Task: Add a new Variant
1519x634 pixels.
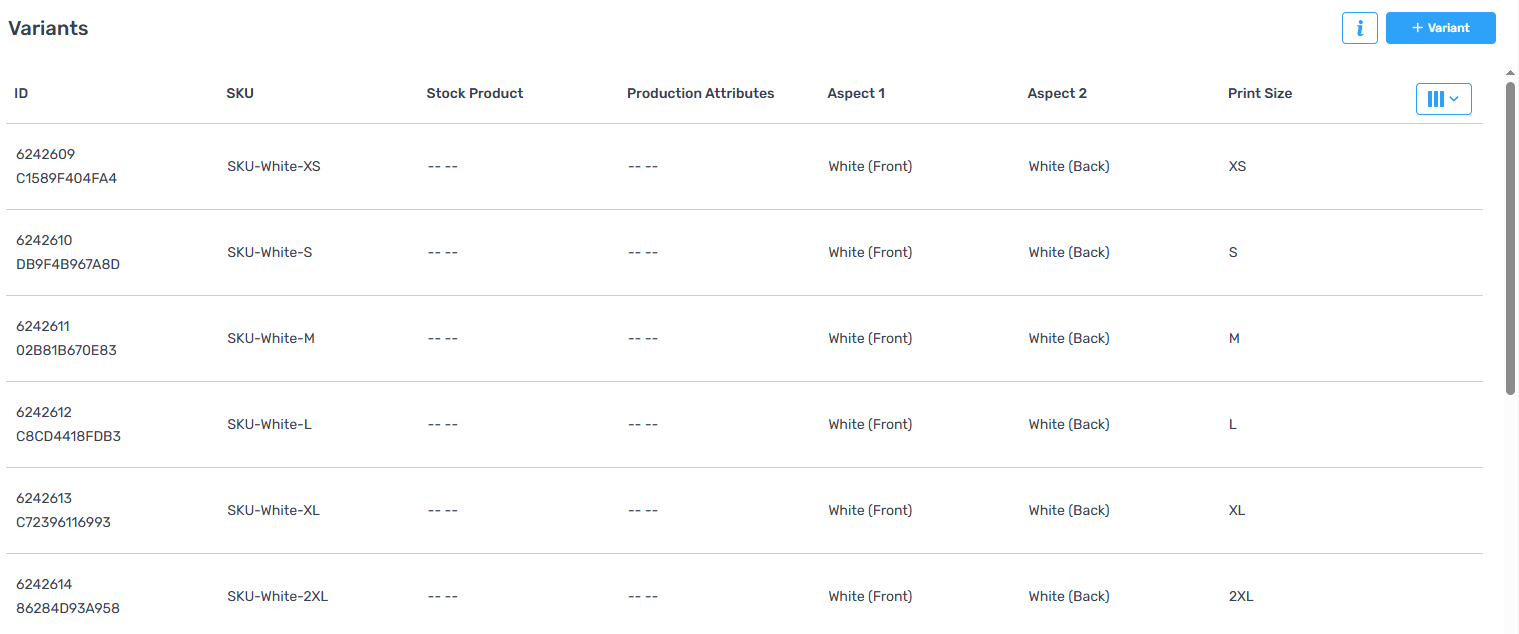Action: point(1440,28)
